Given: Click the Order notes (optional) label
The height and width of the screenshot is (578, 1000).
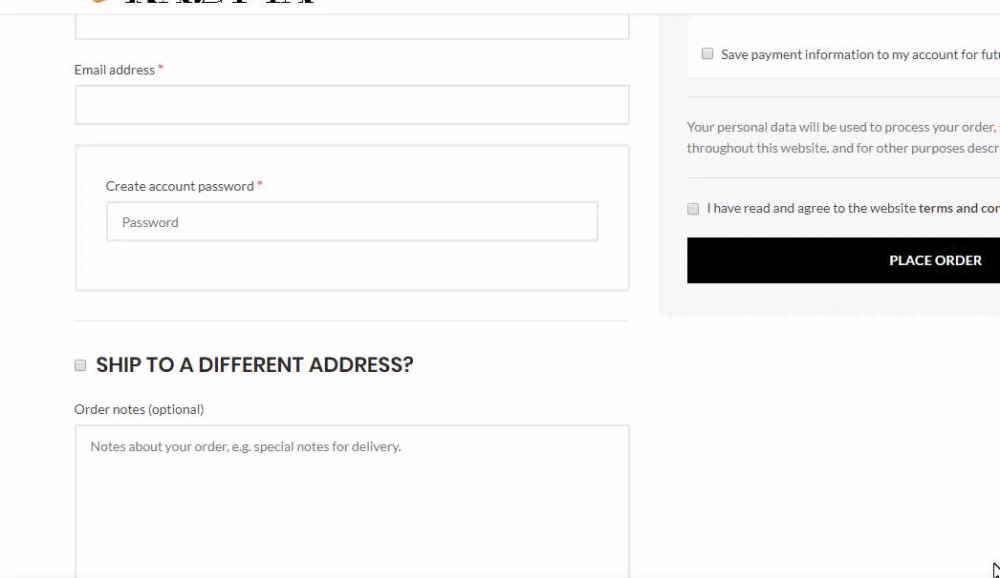Looking at the screenshot, I should coord(139,410).
